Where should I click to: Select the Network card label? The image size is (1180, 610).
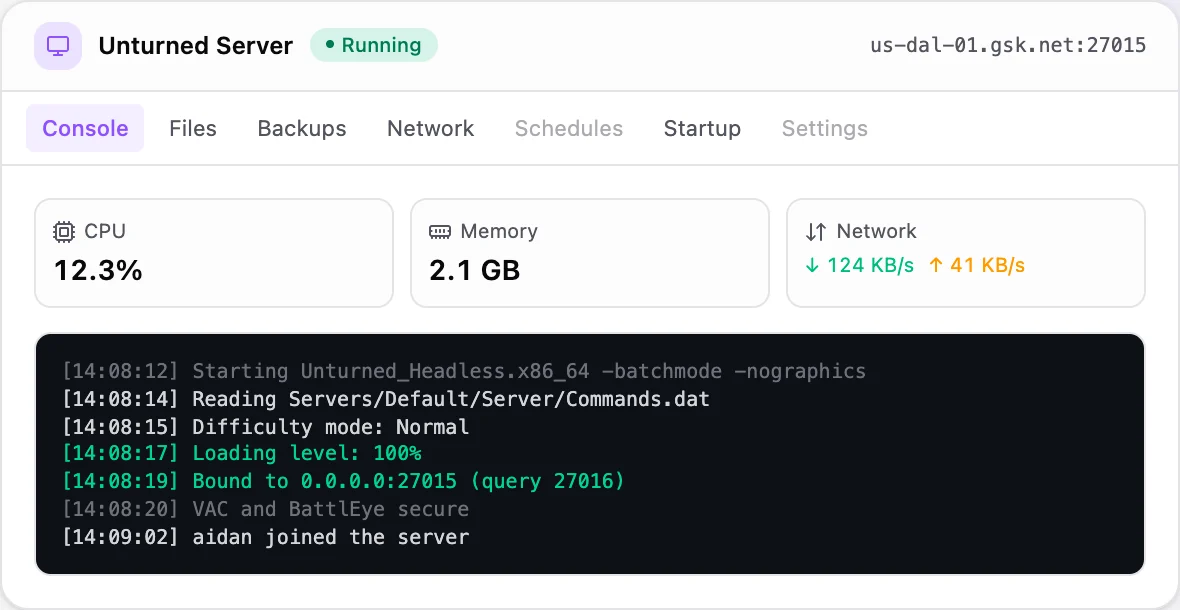click(877, 231)
